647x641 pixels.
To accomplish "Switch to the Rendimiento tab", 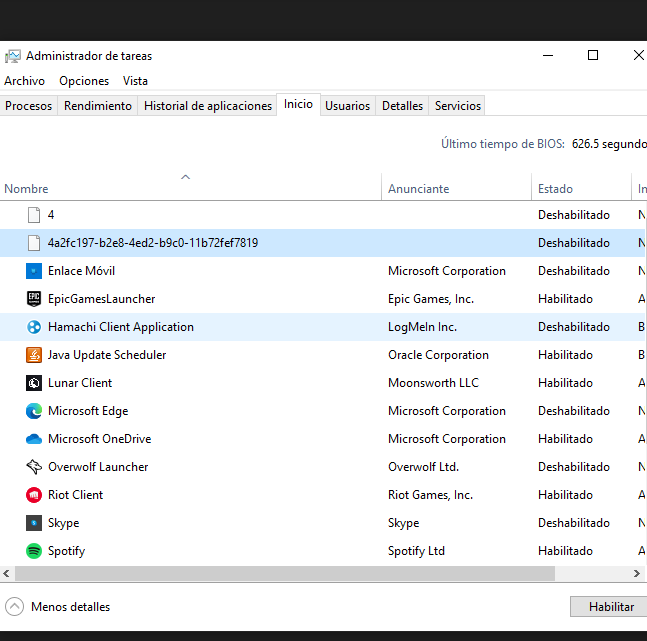I will click(x=98, y=106).
